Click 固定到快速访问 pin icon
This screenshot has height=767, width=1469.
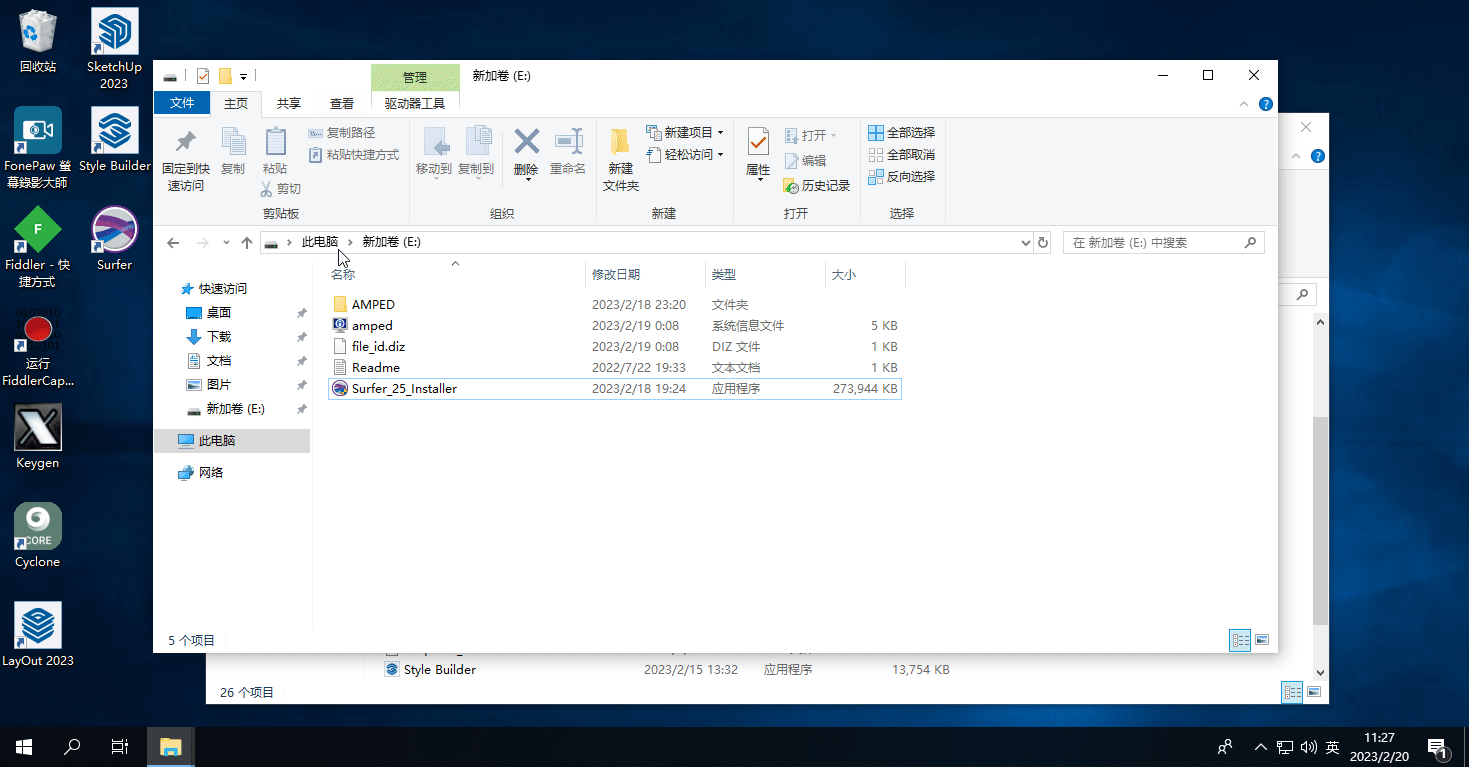pyautogui.click(x=186, y=160)
